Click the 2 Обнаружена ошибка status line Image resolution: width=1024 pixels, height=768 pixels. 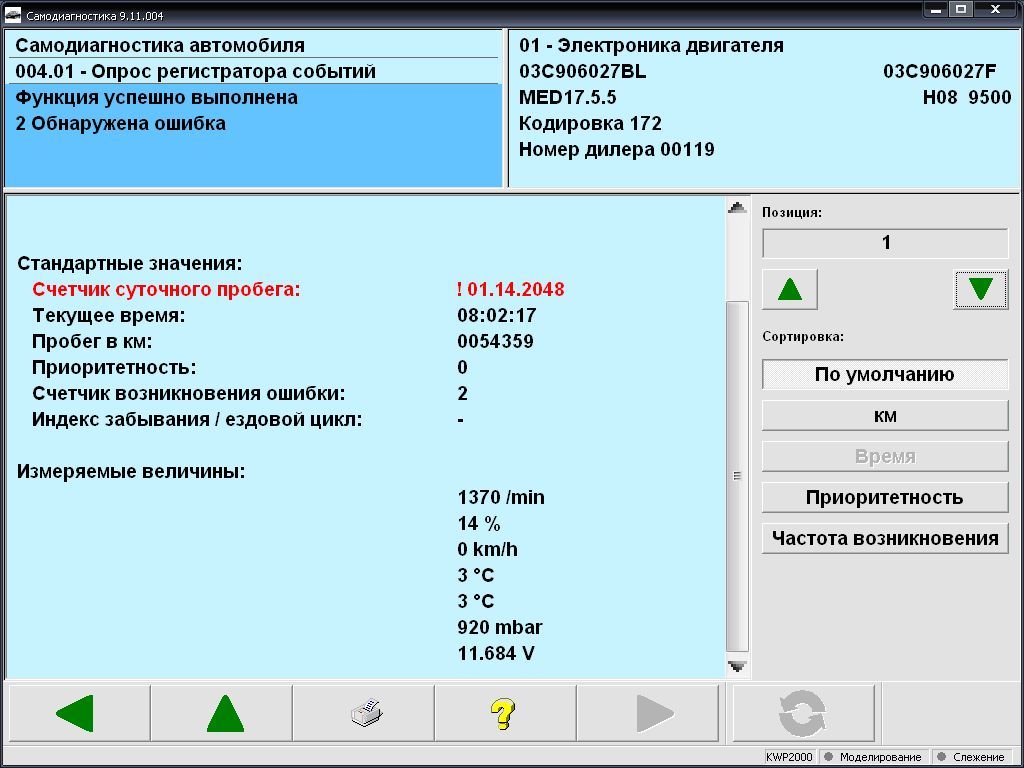(121, 123)
